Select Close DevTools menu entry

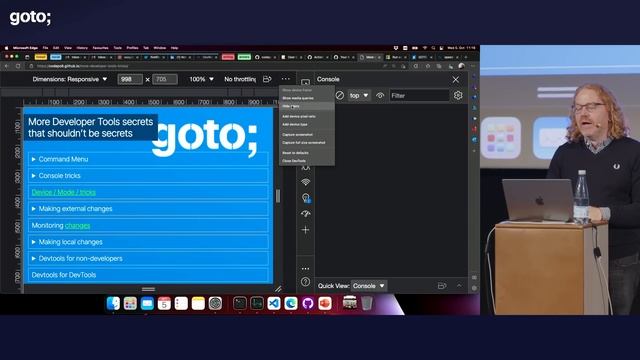tap(307, 161)
